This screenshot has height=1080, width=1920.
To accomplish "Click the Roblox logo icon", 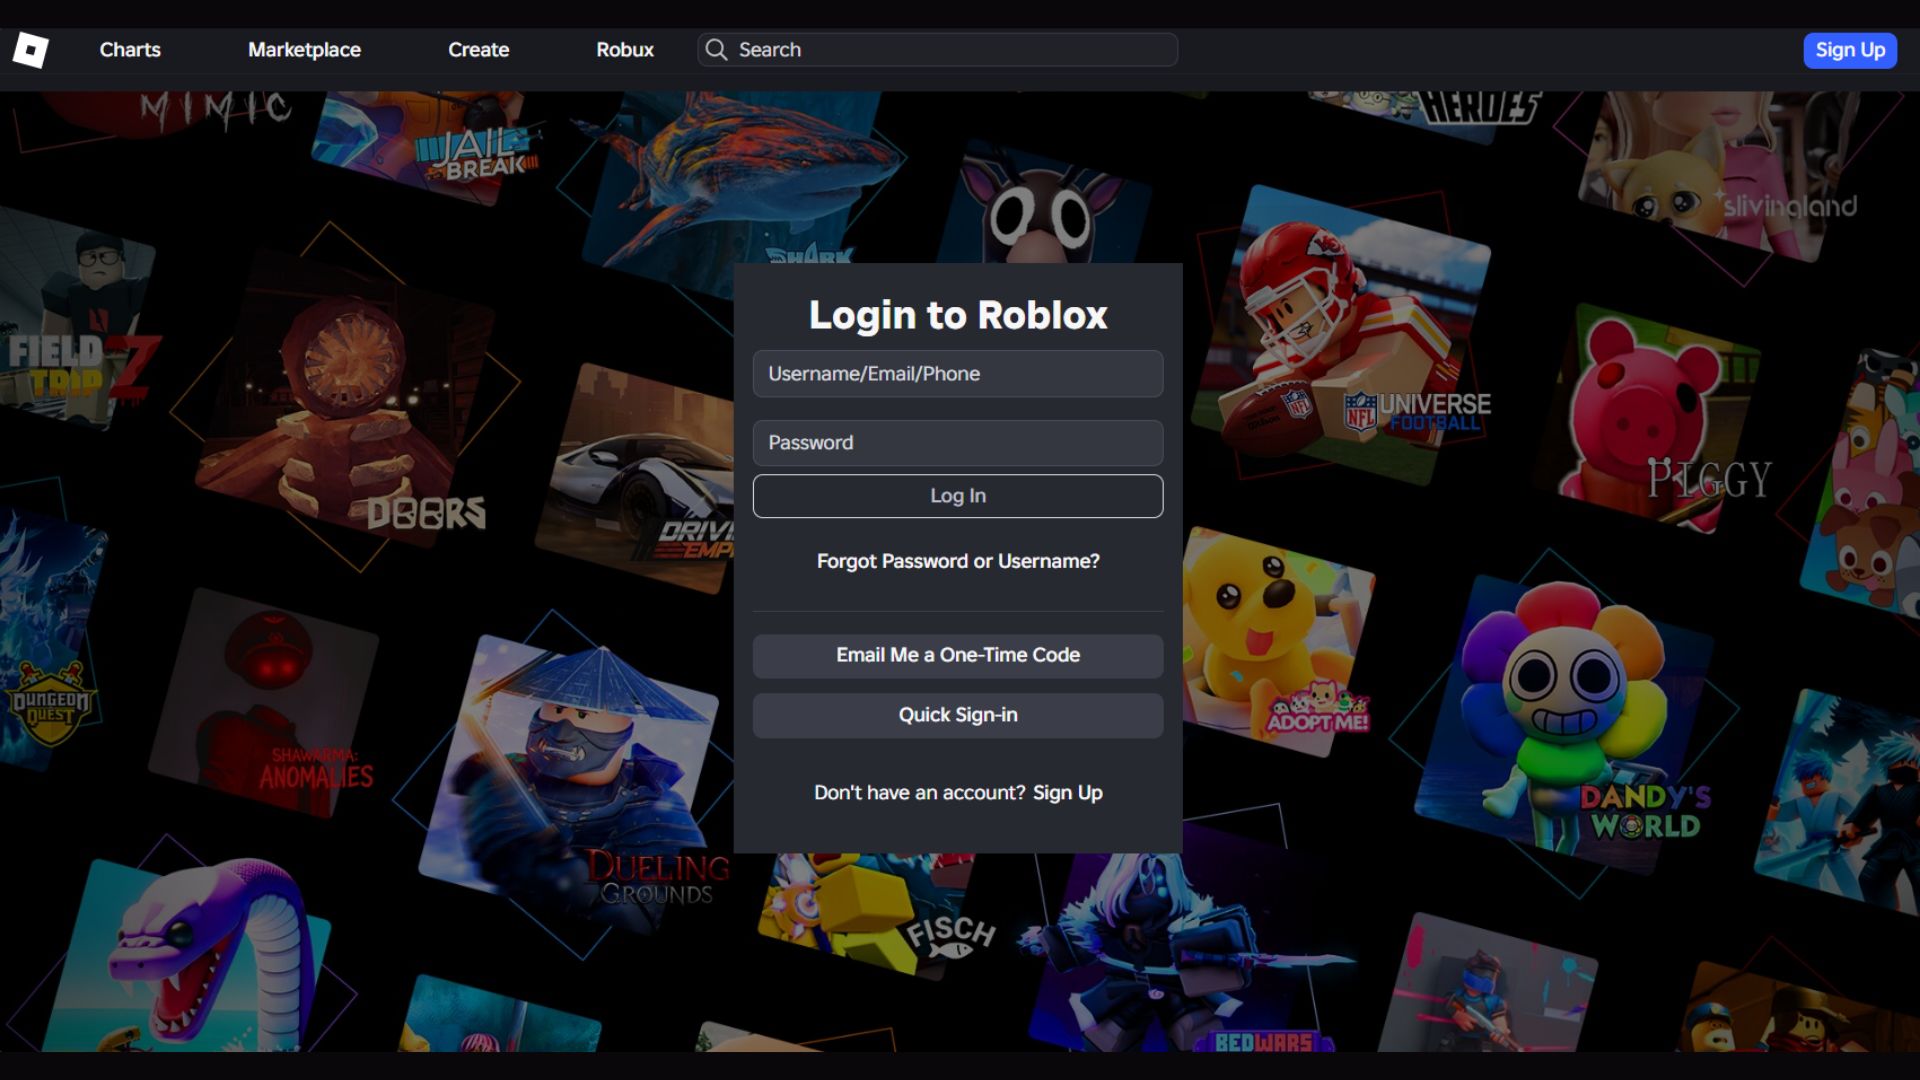I will pos(30,49).
